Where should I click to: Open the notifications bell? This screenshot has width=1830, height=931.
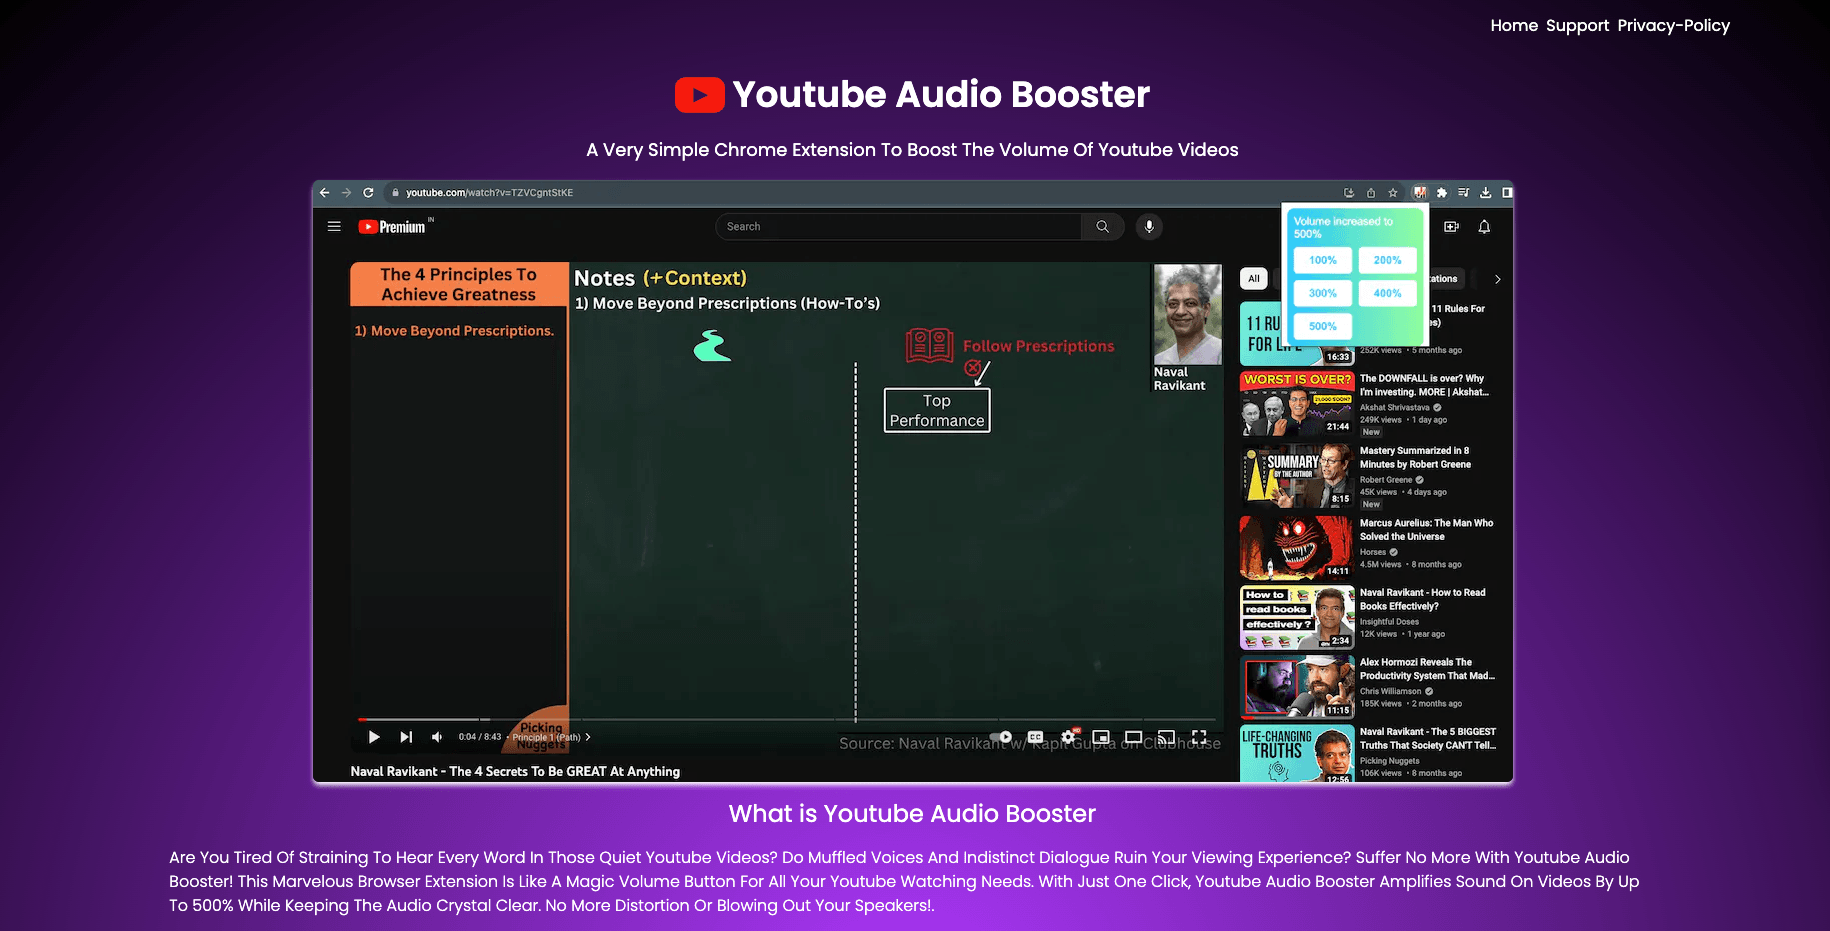click(1484, 227)
